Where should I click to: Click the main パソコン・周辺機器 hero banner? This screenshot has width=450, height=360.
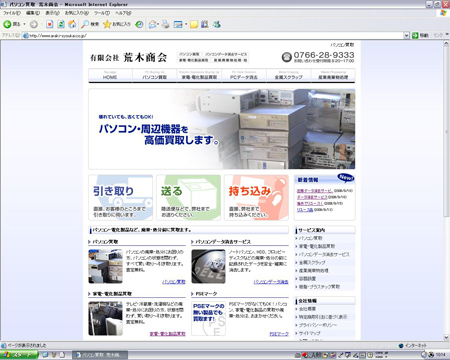pos(222,129)
